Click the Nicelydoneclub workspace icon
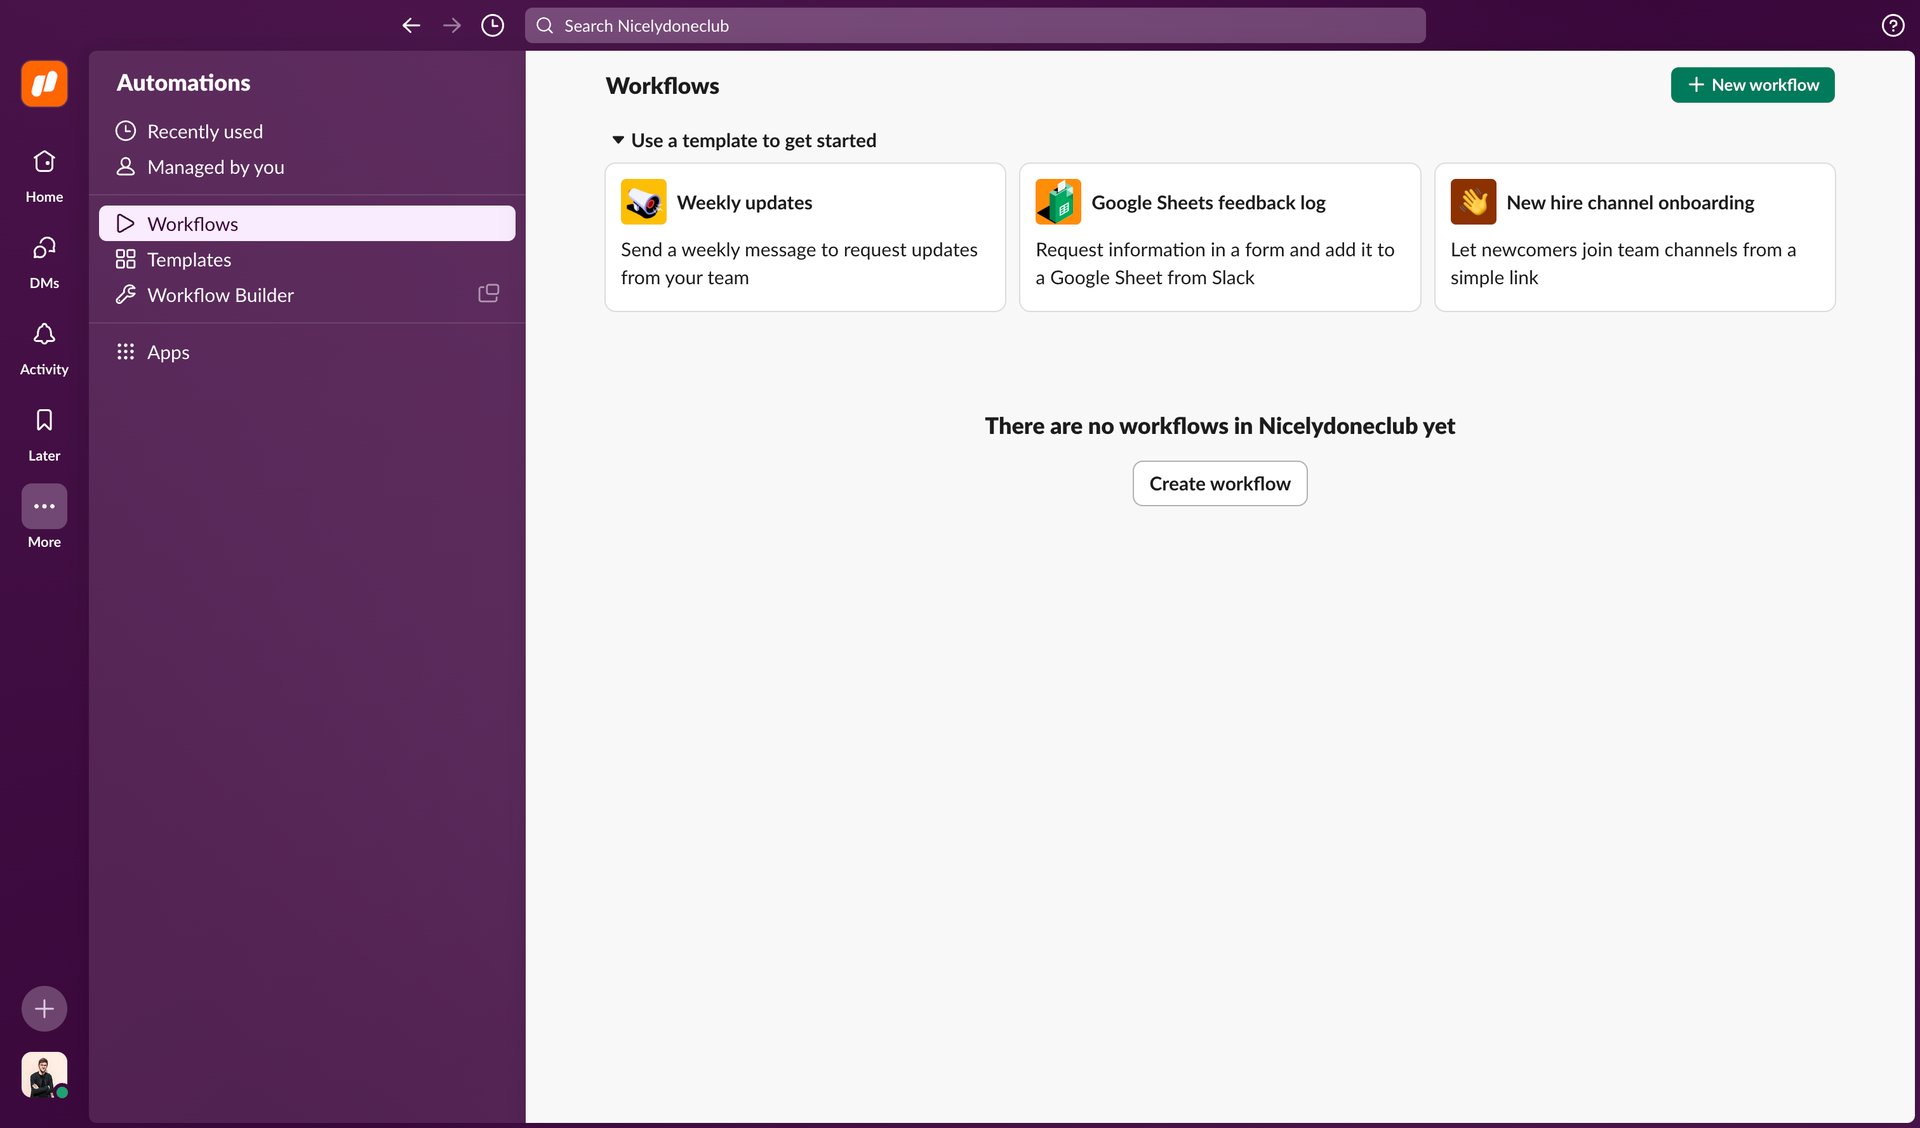 tap(43, 84)
